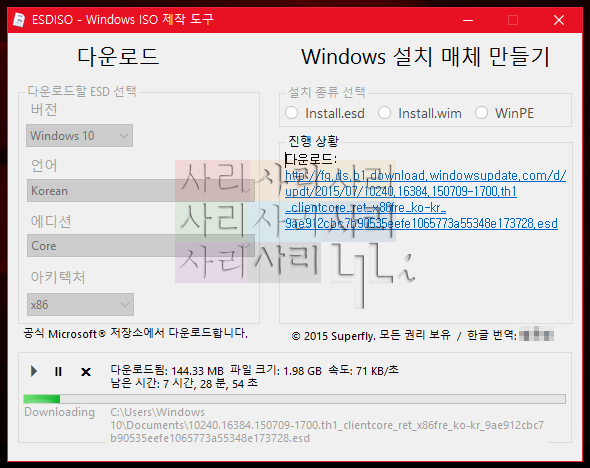Click the '아키텍처' label
This screenshot has height=468, width=590.
[58, 277]
